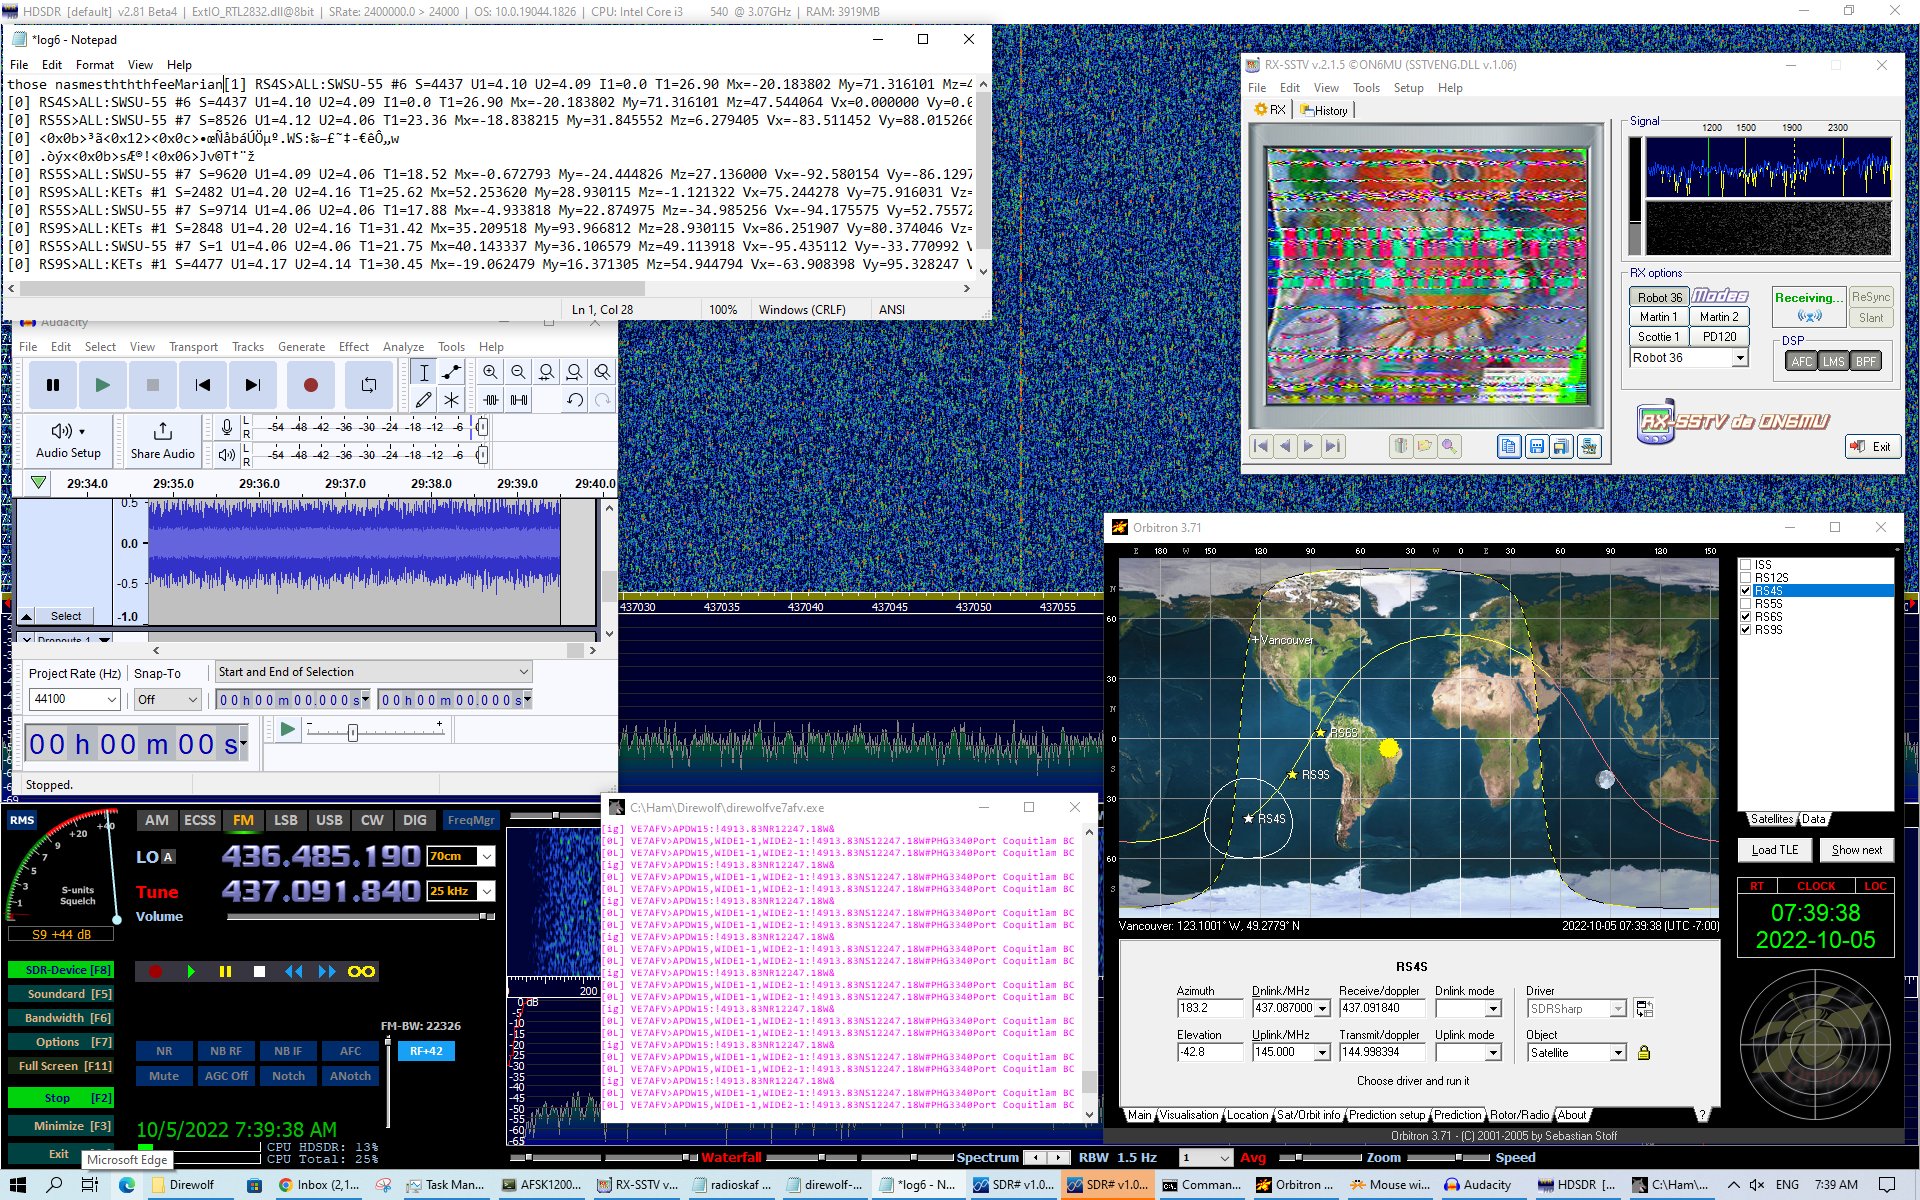The image size is (1920, 1200).
Task: Uncheck the RS6S satellite in Orbitron
Action: click(x=1744, y=617)
